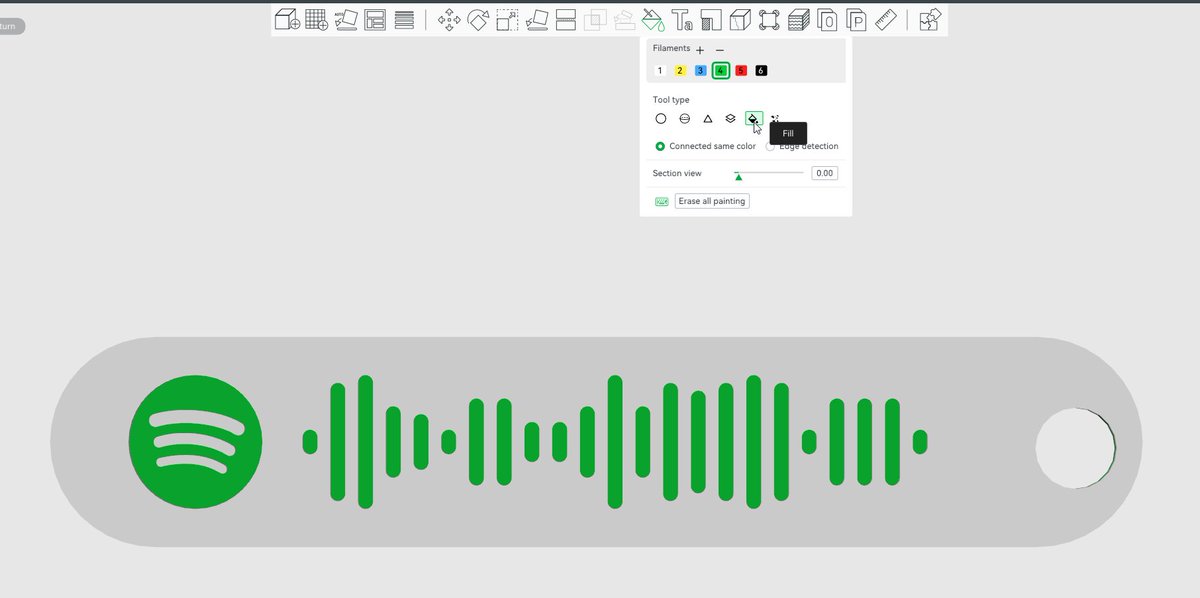Click the keyring hole on the model
The height and width of the screenshot is (598, 1200).
pyautogui.click(x=1075, y=448)
